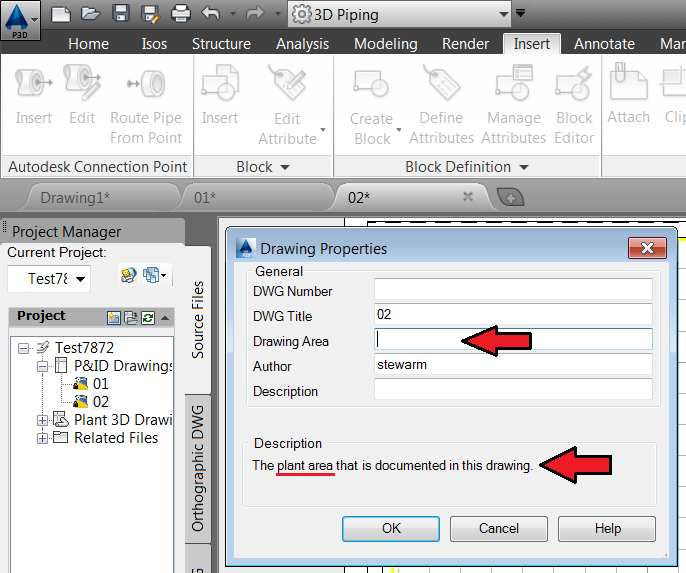Viewport: 686px width, 573px height.
Task: Click the green refresh icon in Project header
Action: click(148, 318)
